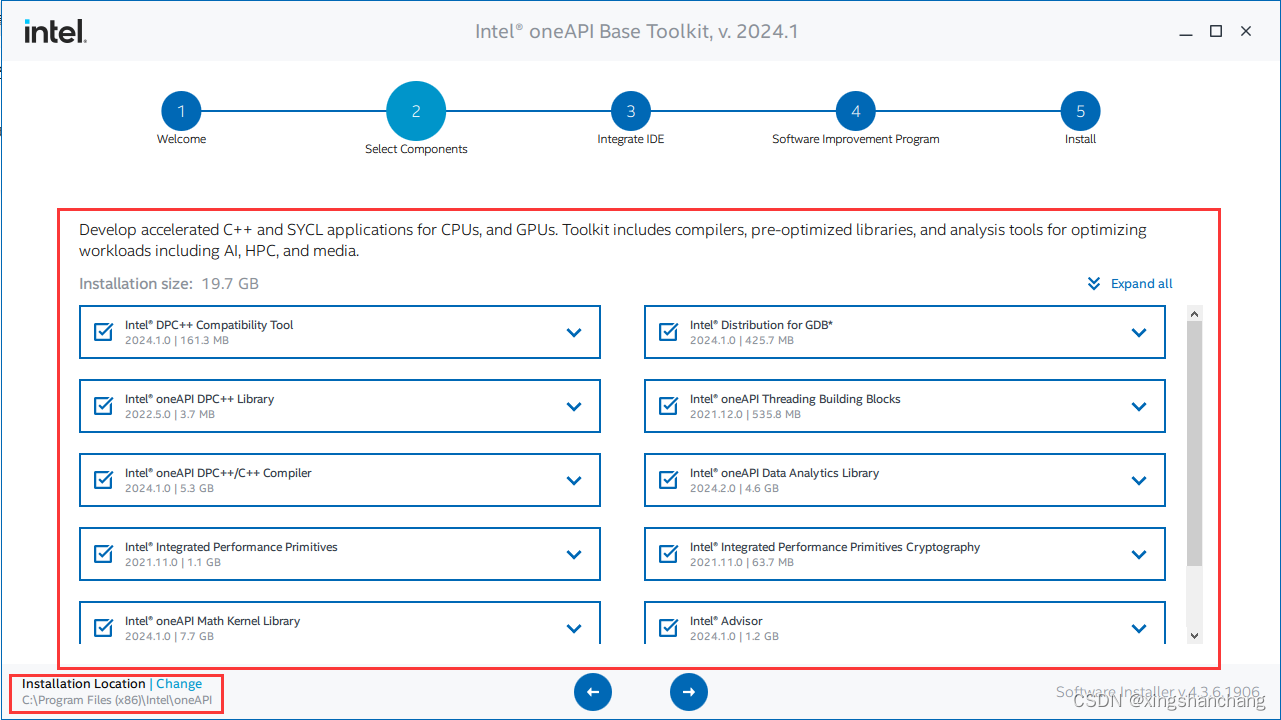Expand DPC++ Compatibility Tool details chevron

574,333
